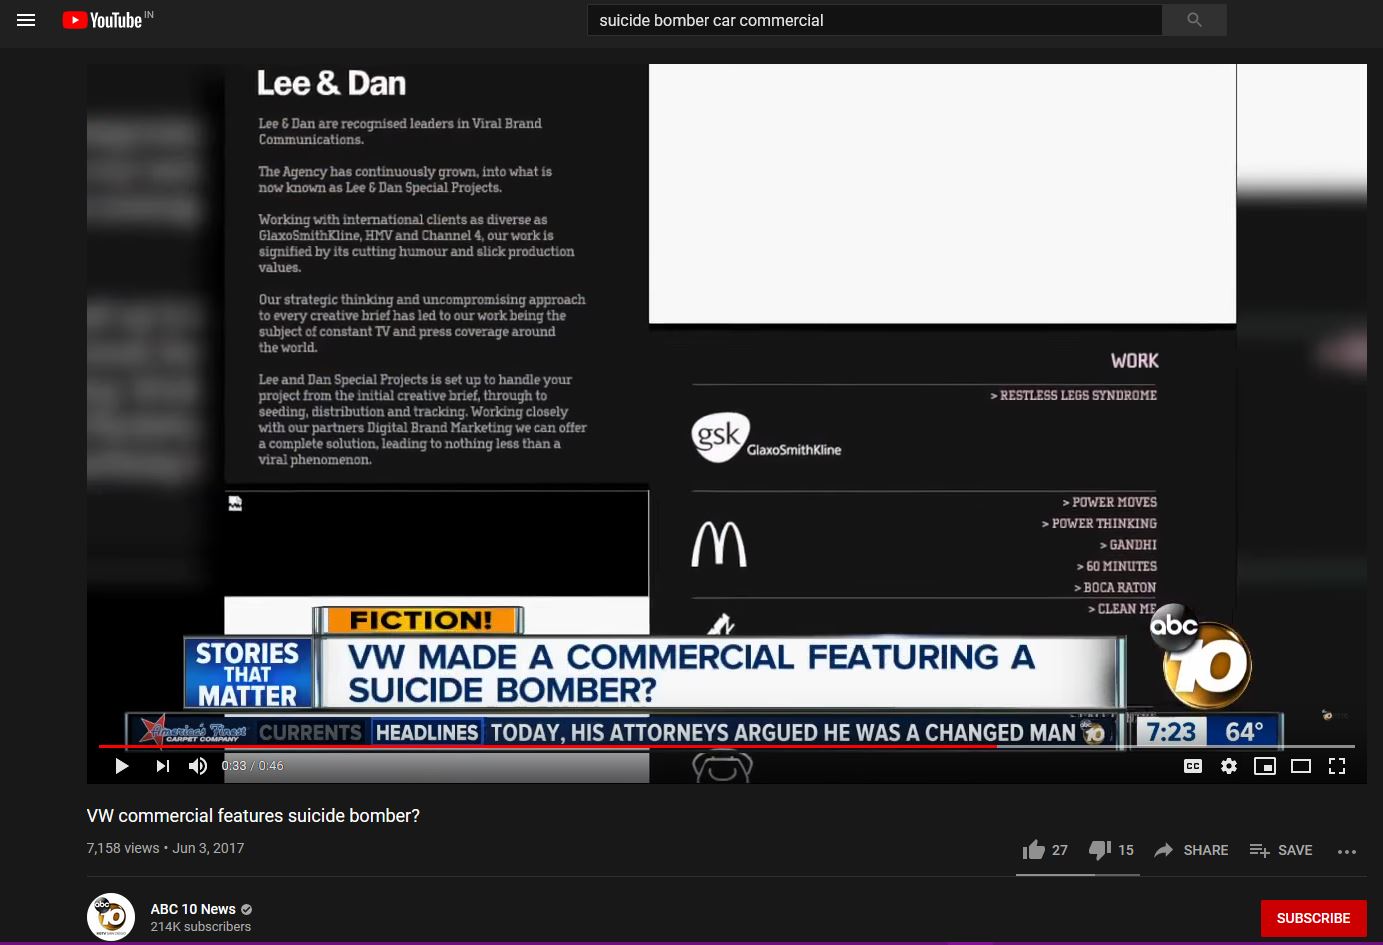Screen dimensions: 1383x945
Task: Open the YouTube hamburger guide menu
Action: pos(26,20)
